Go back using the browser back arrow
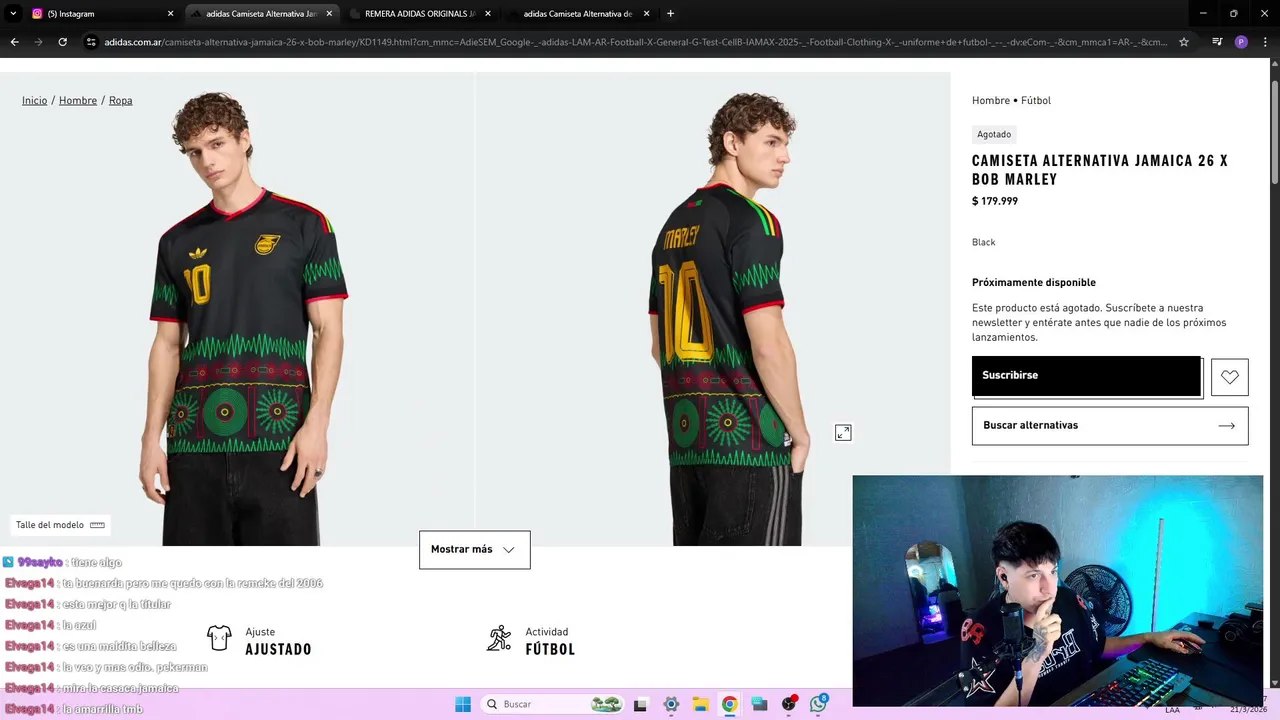Image resolution: width=1280 pixels, height=720 pixels. [14, 42]
